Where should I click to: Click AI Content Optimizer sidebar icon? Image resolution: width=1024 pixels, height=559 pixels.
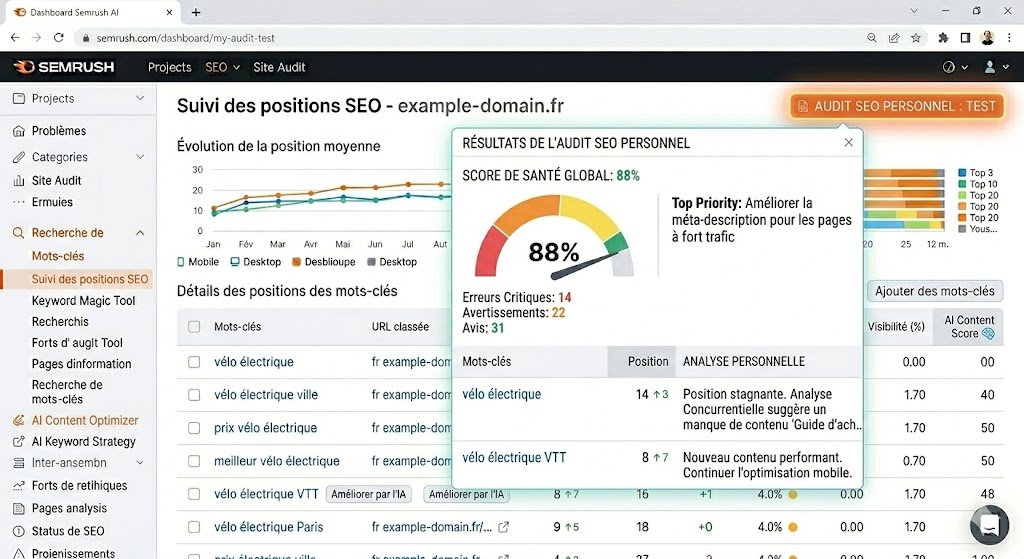pos(19,421)
